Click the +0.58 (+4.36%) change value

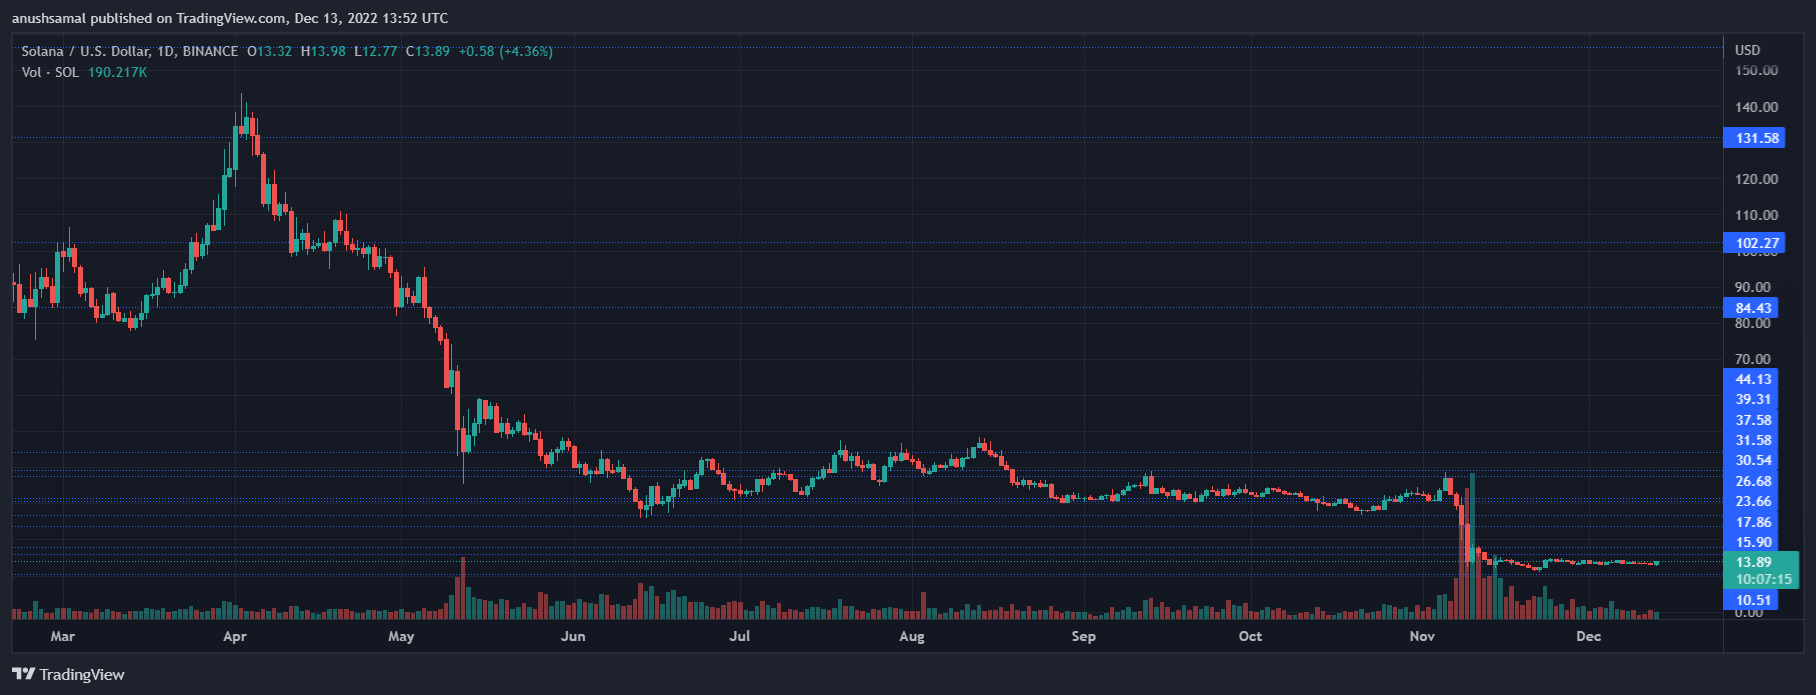click(505, 51)
